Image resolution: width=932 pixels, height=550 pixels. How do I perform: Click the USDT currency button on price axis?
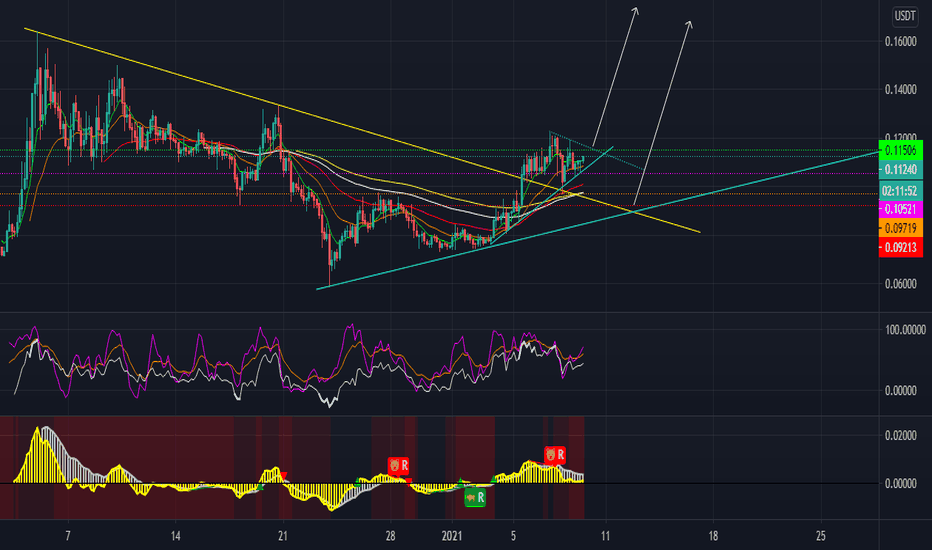coord(905,16)
